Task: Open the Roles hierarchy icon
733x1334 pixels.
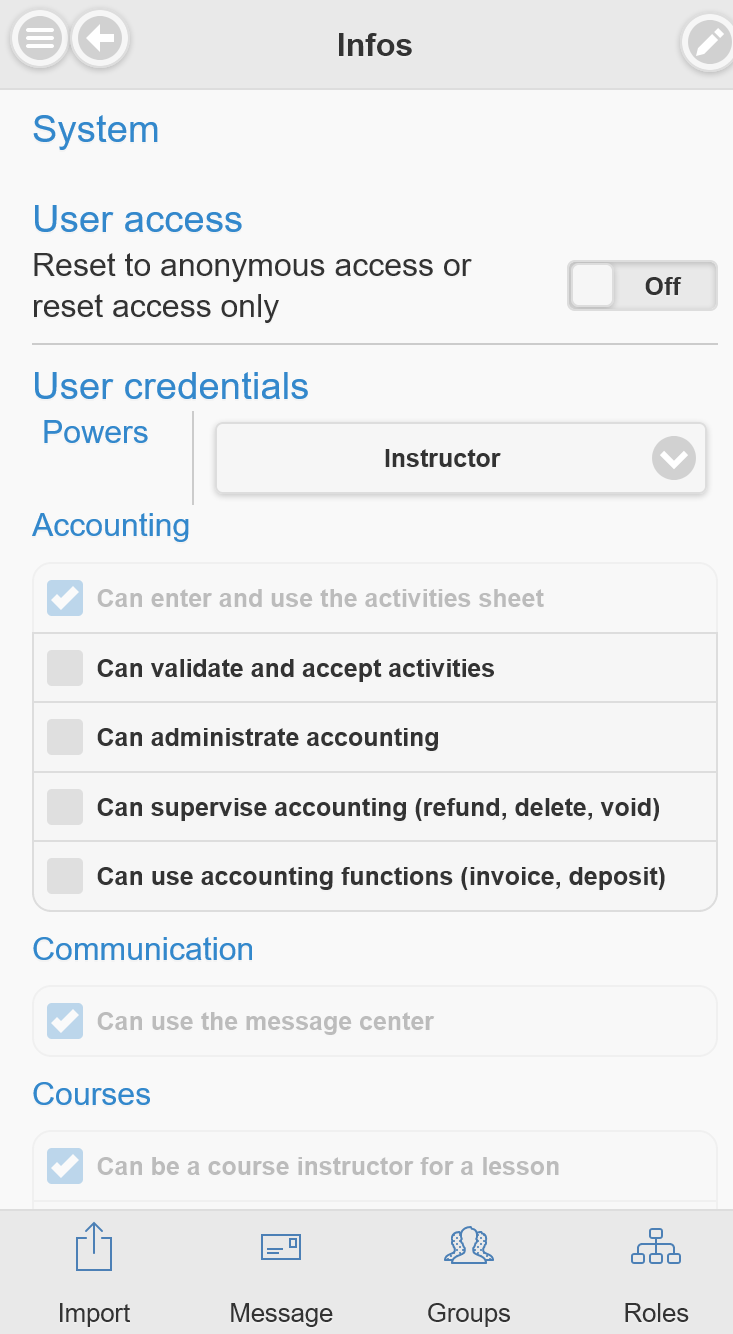Action: click(656, 1247)
